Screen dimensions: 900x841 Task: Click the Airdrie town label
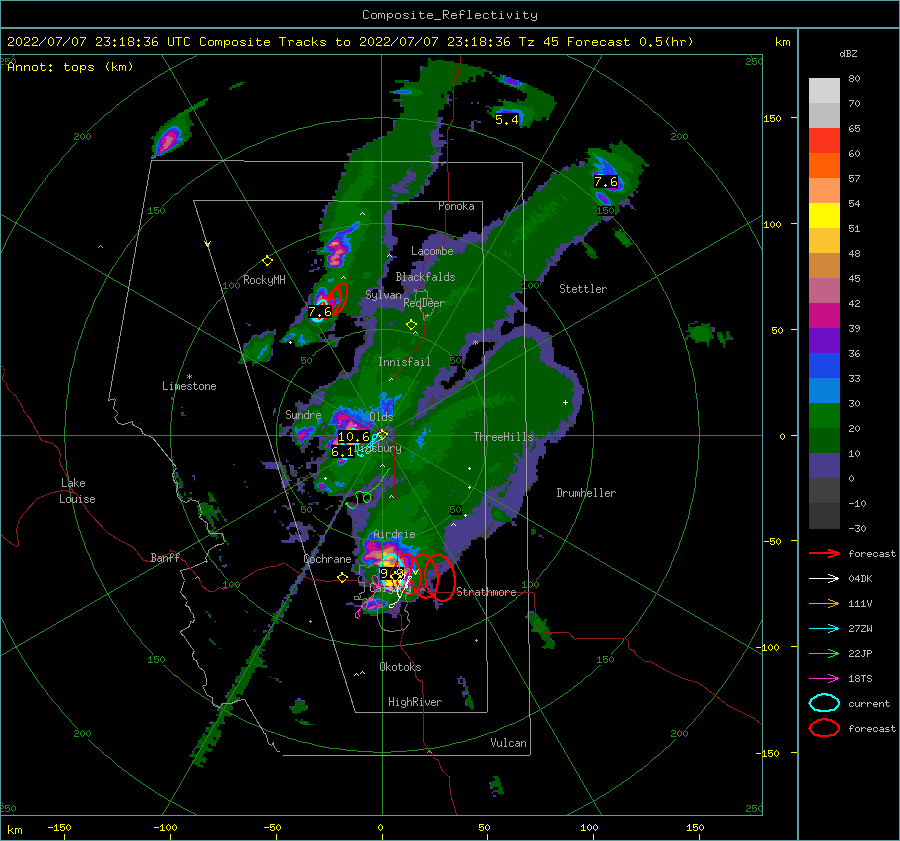pyautogui.click(x=394, y=534)
